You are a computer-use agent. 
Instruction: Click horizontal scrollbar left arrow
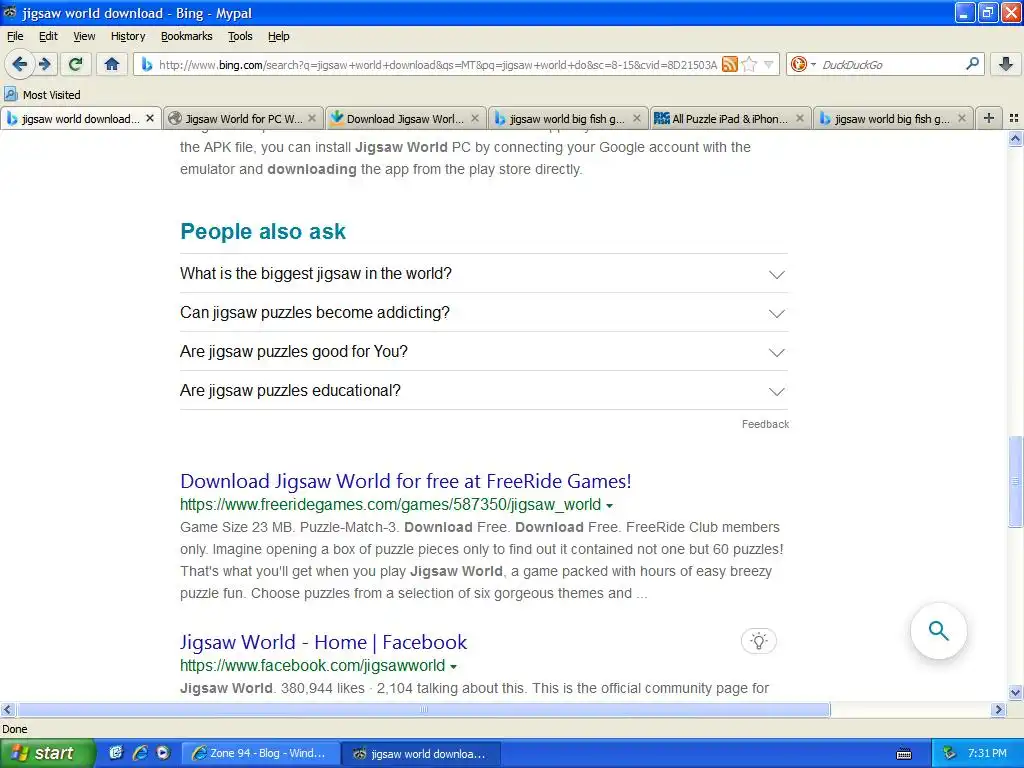7,709
